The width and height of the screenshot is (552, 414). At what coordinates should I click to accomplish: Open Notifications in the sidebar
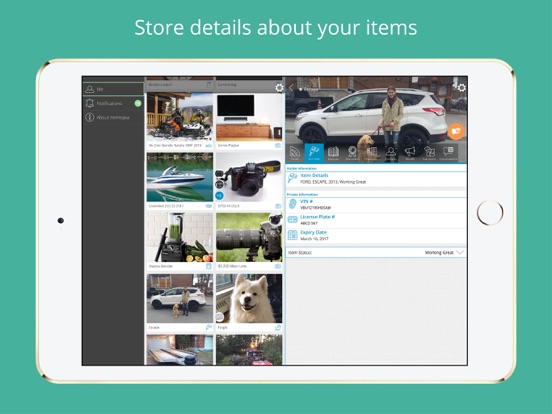(x=113, y=103)
